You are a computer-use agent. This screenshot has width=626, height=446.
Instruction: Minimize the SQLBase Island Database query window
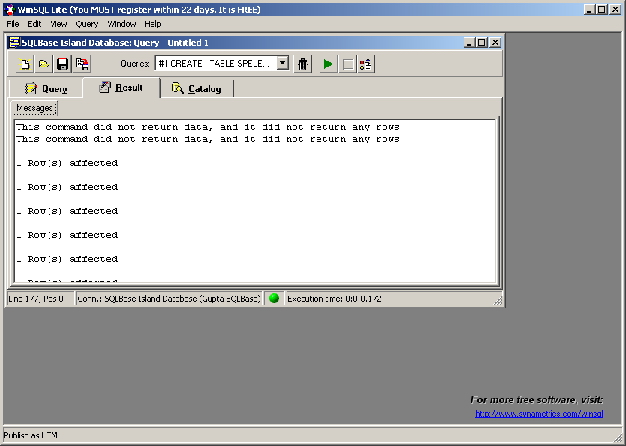click(x=470, y=42)
